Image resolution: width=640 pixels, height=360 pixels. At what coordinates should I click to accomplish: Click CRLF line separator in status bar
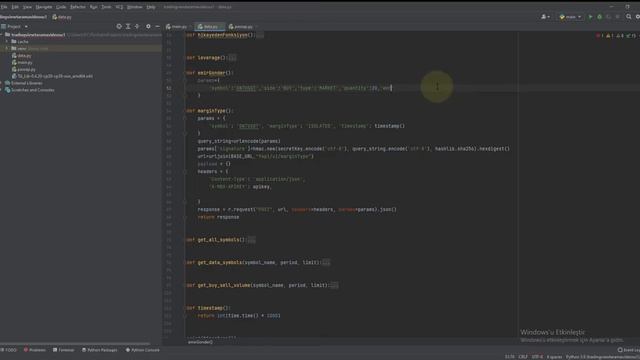tap(523, 357)
